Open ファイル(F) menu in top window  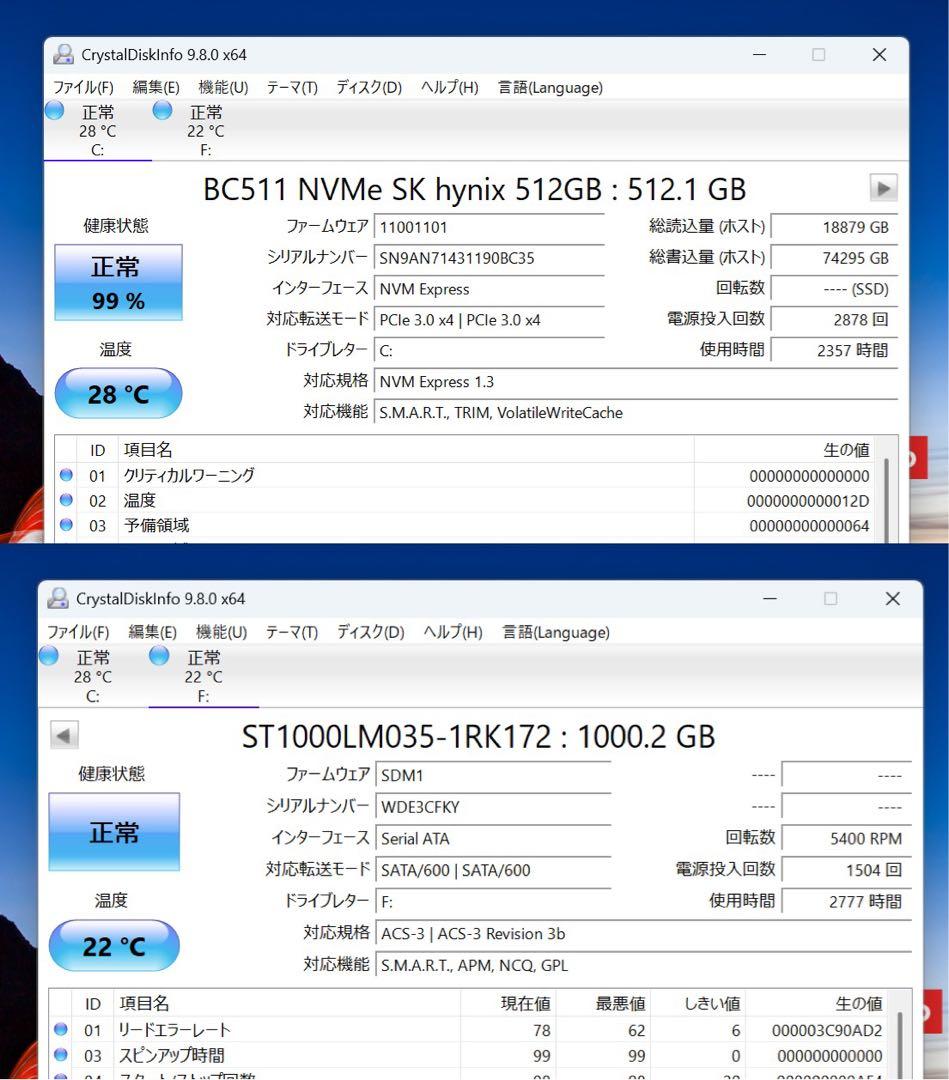point(83,87)
